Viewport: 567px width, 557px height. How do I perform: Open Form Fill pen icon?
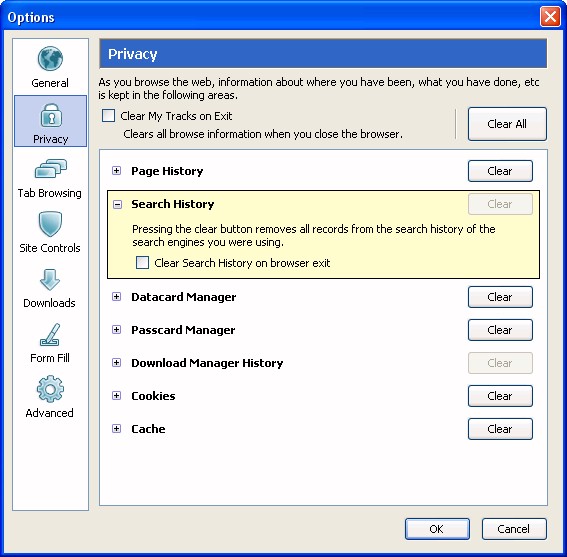coord(50,335)
